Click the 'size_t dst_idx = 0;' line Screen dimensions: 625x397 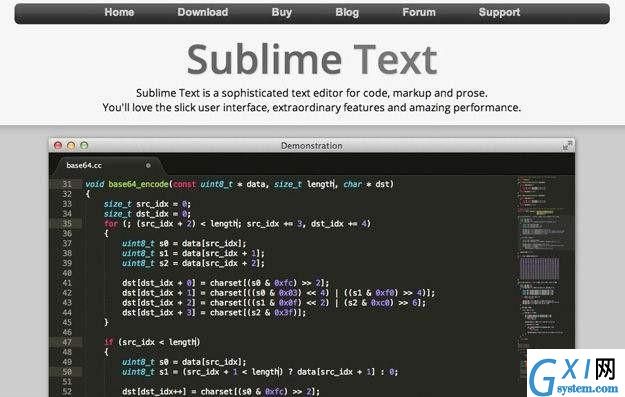[147, 214]
